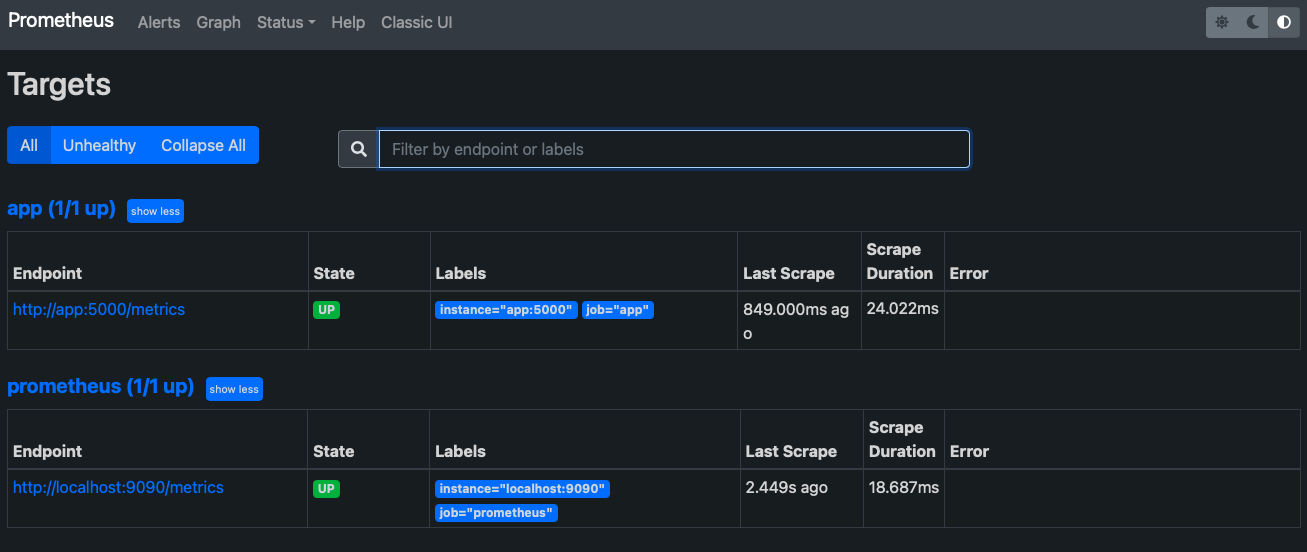
Task: Go to the Graph page
Action: point(218,22)
